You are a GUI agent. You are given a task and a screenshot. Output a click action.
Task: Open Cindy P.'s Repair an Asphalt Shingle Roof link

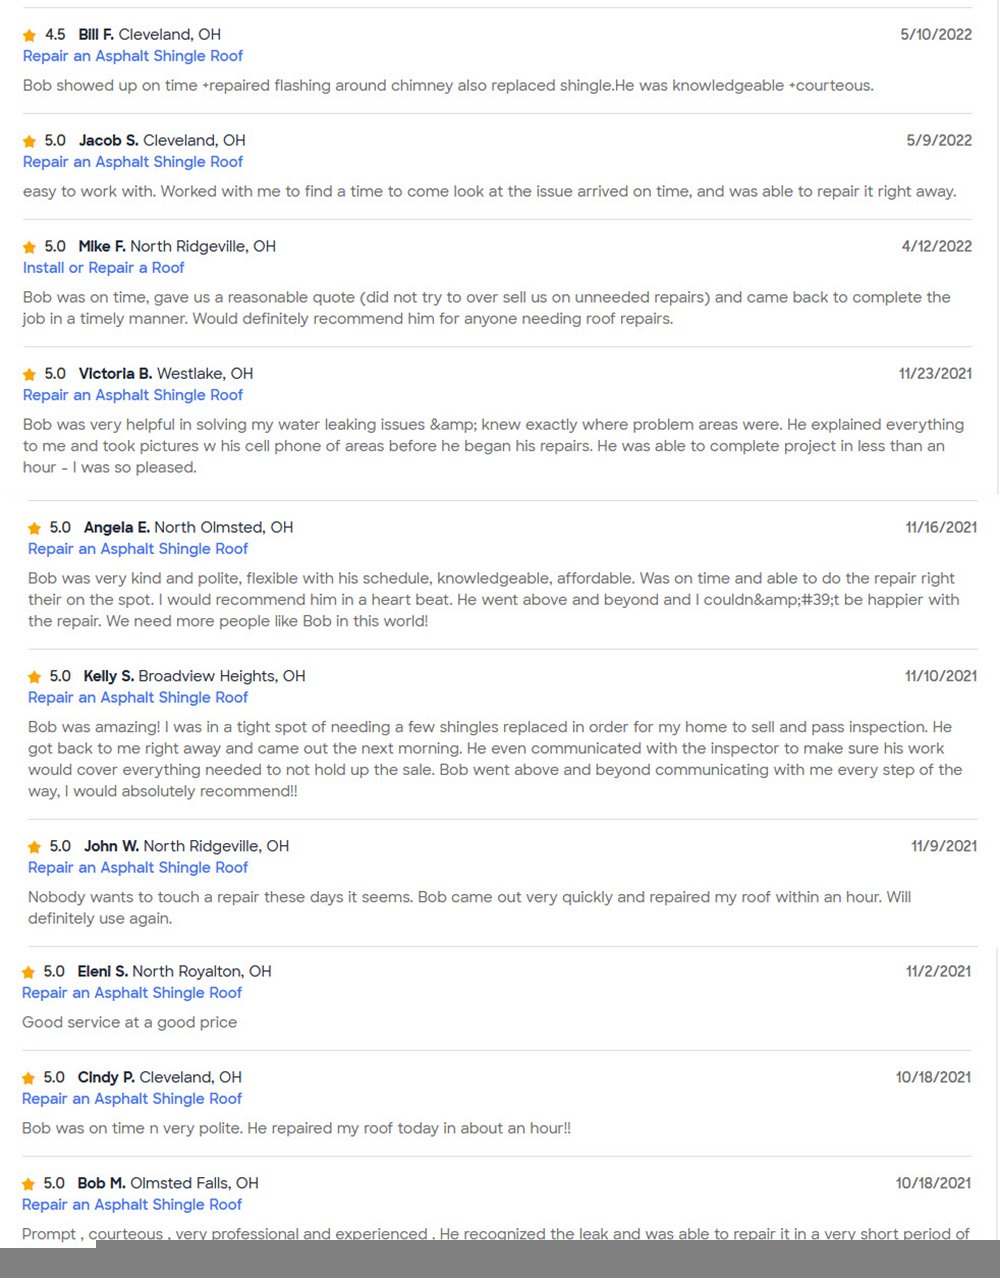(x=132, y=1099)
